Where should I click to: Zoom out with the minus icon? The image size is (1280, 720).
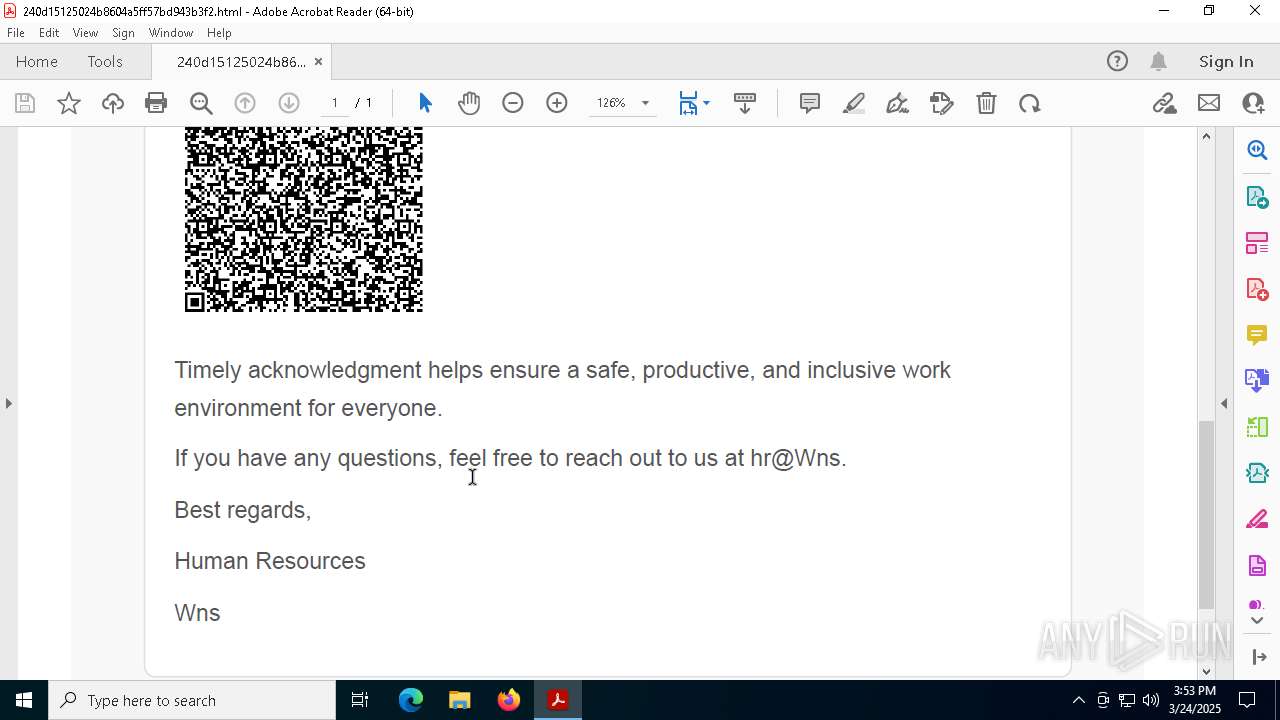513,103
